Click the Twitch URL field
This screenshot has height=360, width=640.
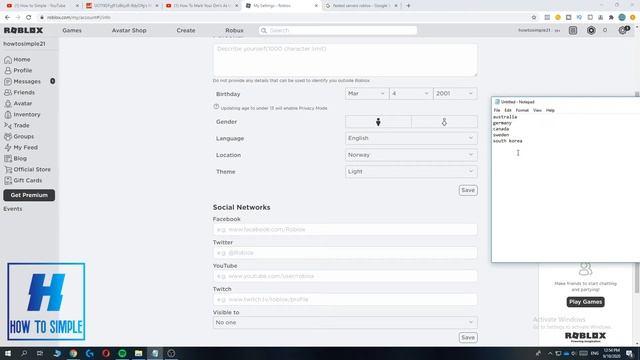345,300
